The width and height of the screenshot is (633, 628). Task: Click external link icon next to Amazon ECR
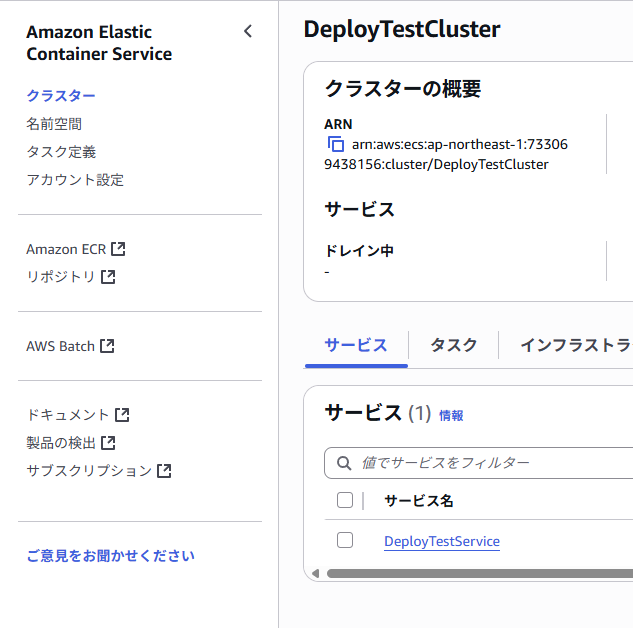[x=118, y=249]
